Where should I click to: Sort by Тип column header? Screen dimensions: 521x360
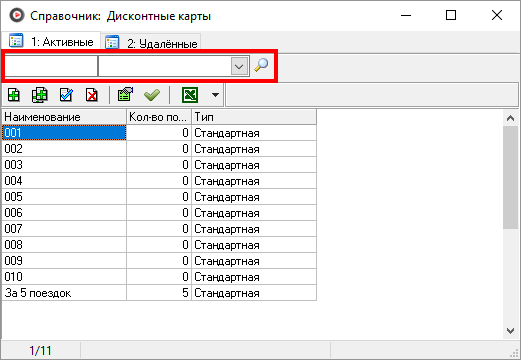coord(254,117)
